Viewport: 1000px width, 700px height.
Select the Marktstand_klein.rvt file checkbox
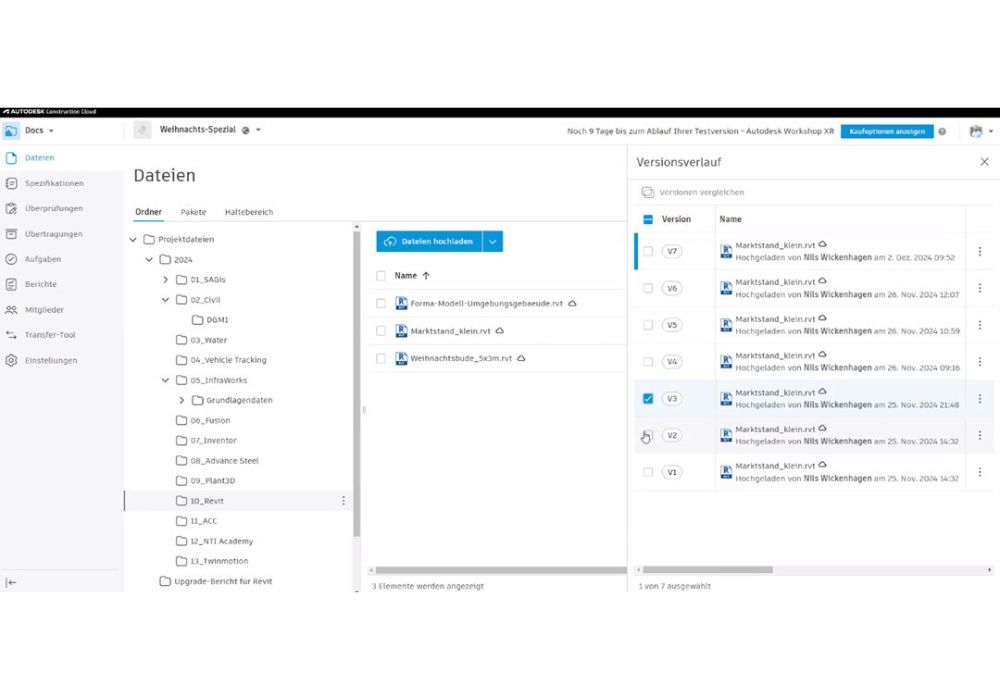click(381, 331)
